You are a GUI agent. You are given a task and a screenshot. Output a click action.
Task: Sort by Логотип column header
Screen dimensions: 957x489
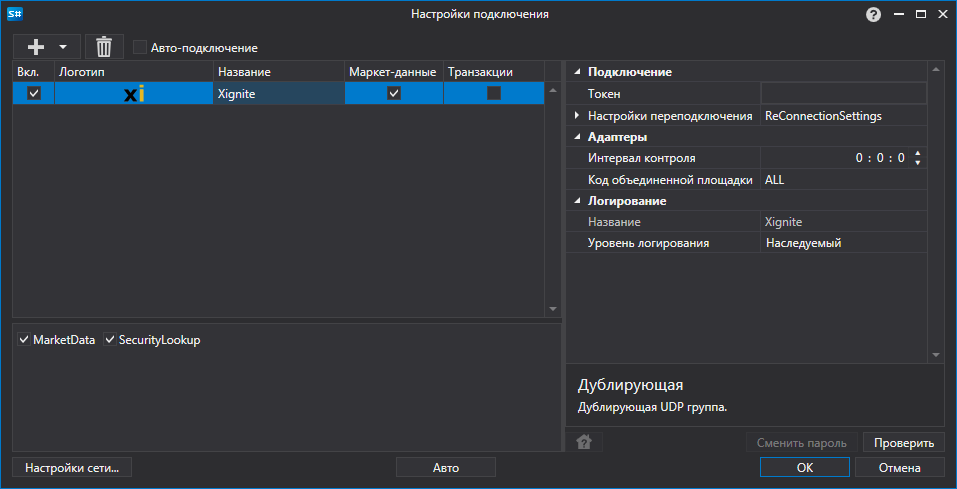tap(134, 72)
